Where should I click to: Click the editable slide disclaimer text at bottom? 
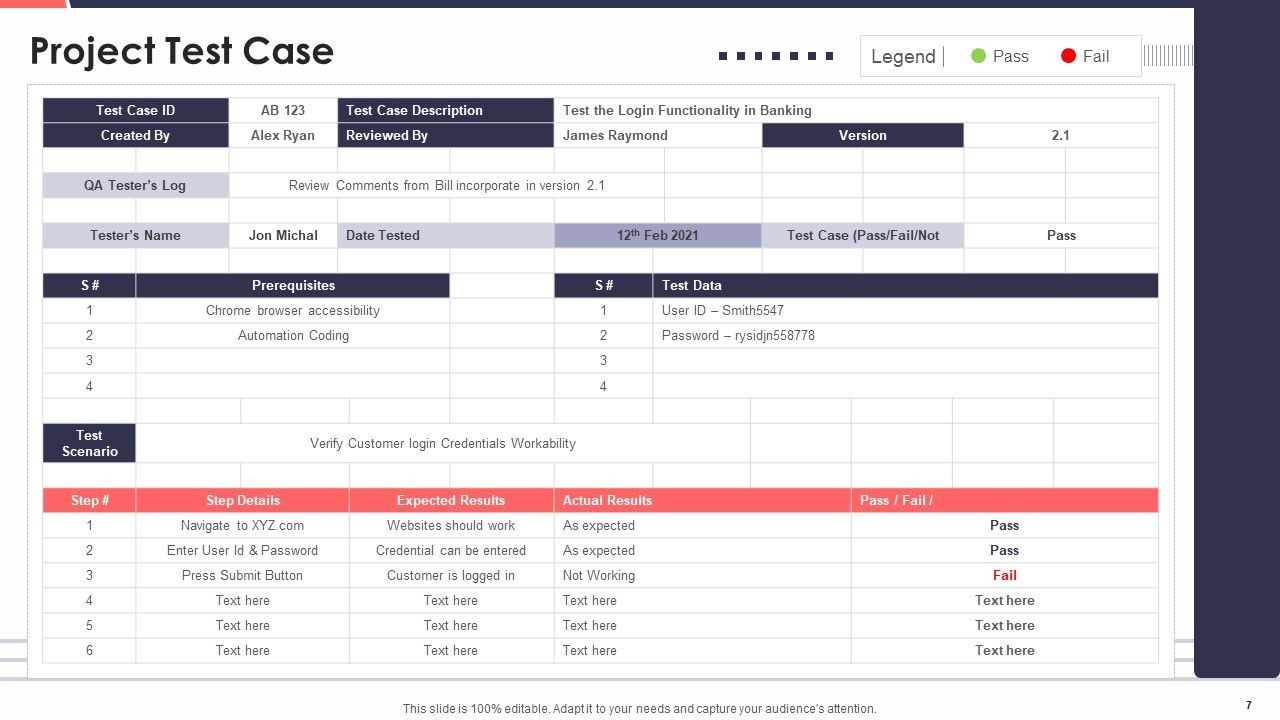pos(640,708)
